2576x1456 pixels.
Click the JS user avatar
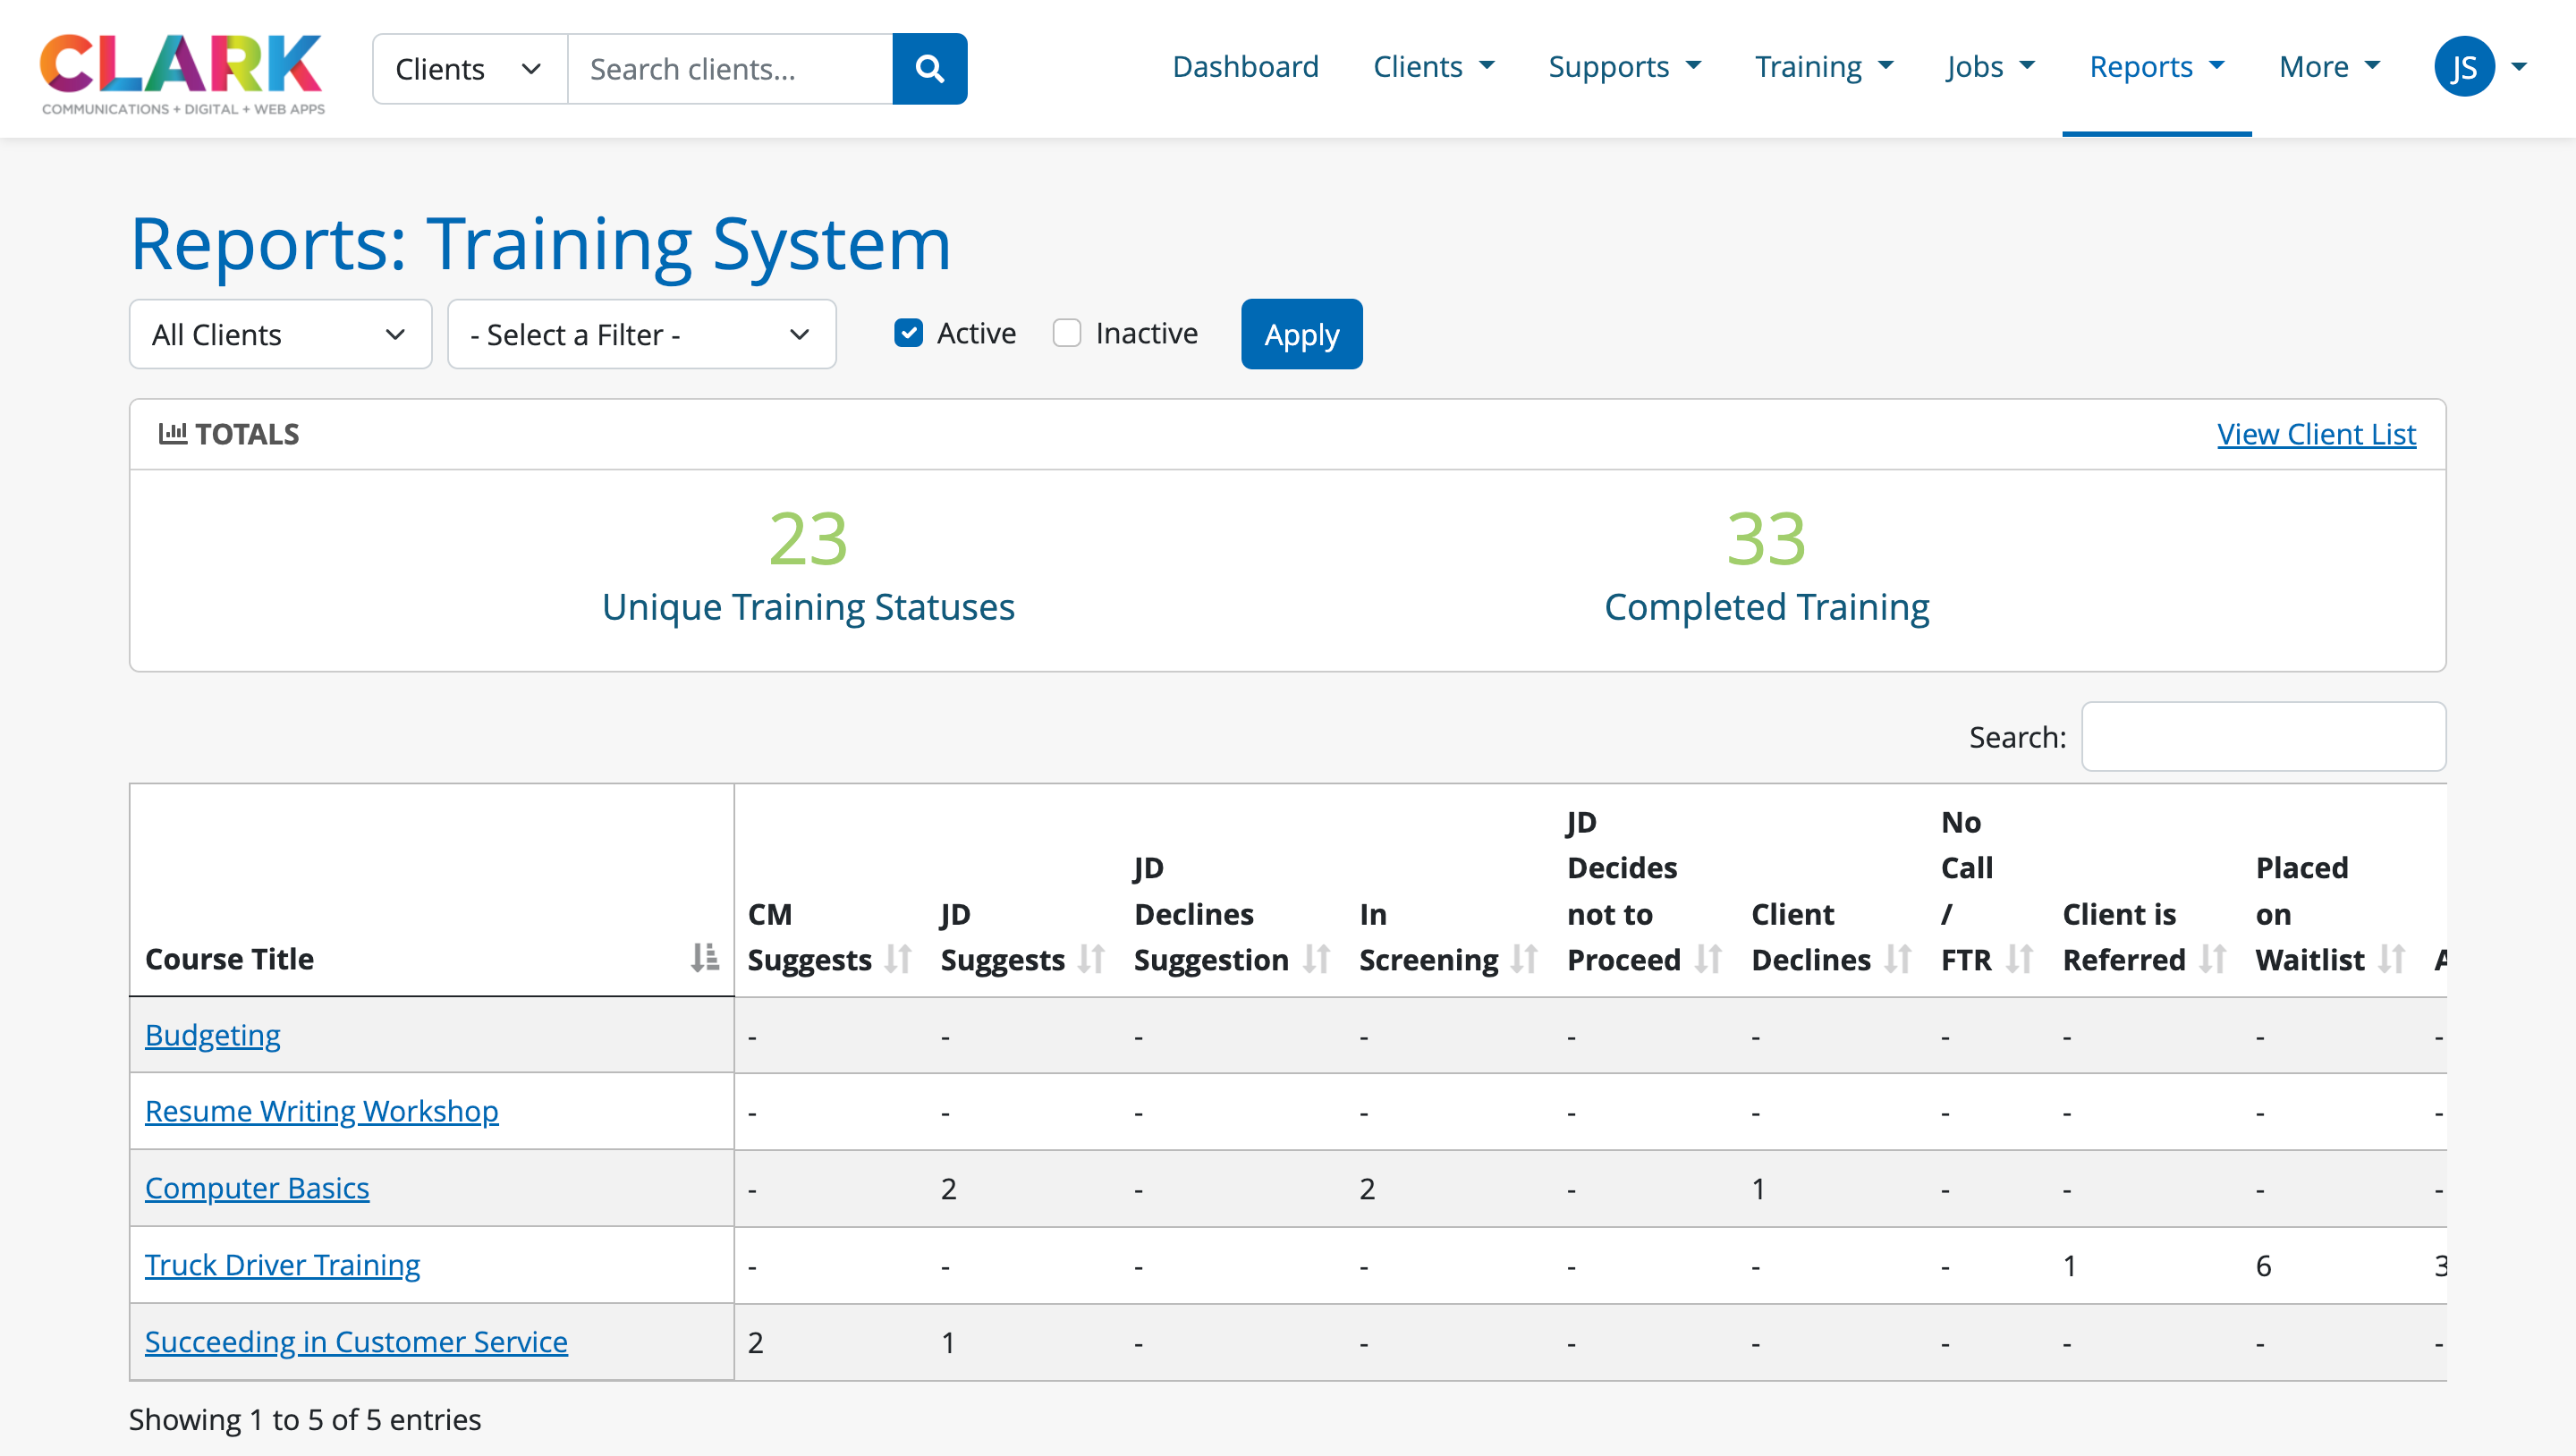click(x=2463, y=67)
